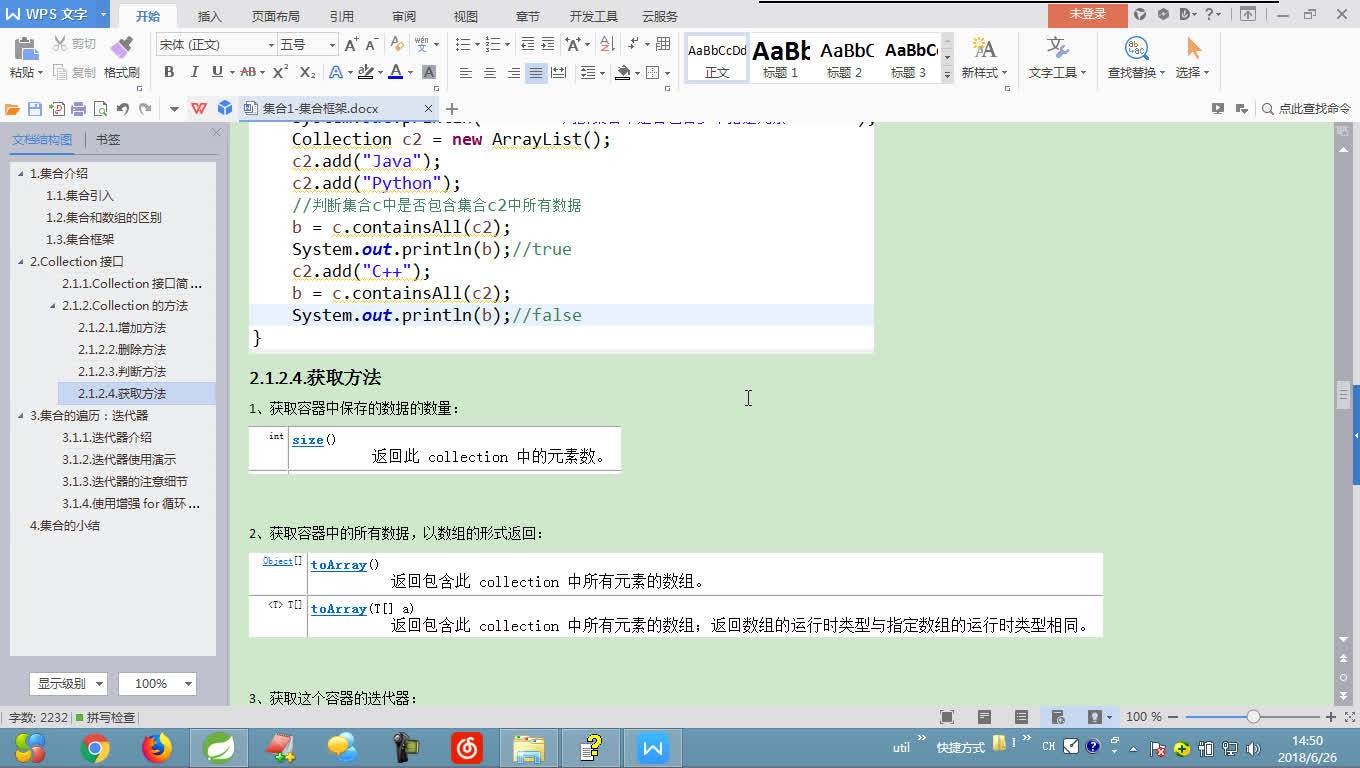Open the 插入 ribbon tab
This screenshot has height=768, width=1360.
210,16
